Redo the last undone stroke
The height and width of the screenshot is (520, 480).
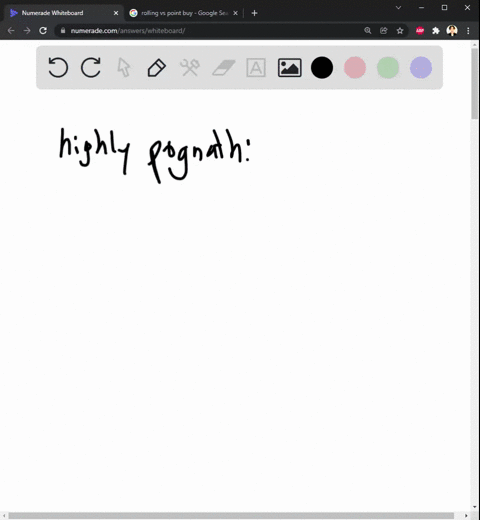point(91,68)
